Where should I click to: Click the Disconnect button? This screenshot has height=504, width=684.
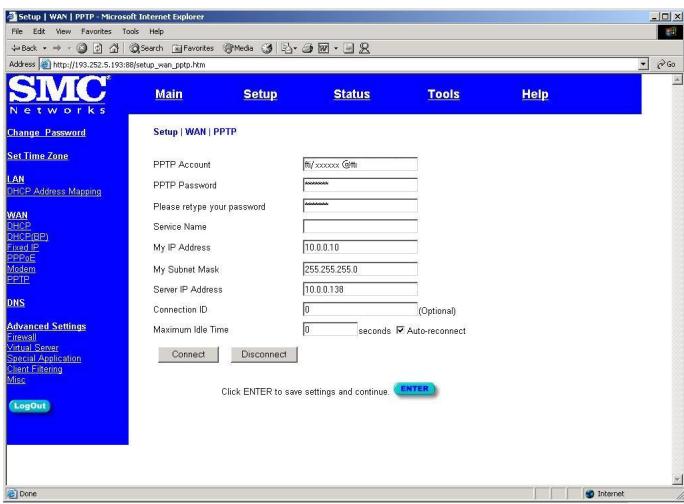click(264, 354)
